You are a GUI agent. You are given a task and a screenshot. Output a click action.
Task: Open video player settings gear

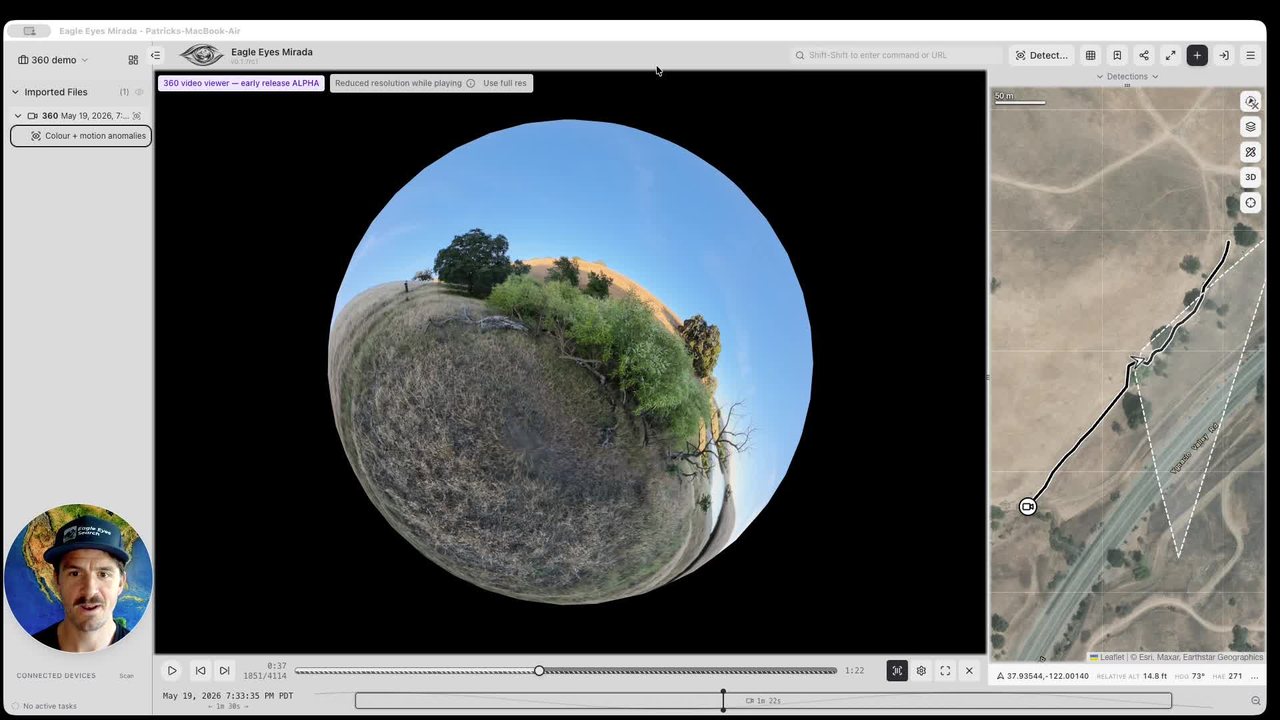pos(921,671)
